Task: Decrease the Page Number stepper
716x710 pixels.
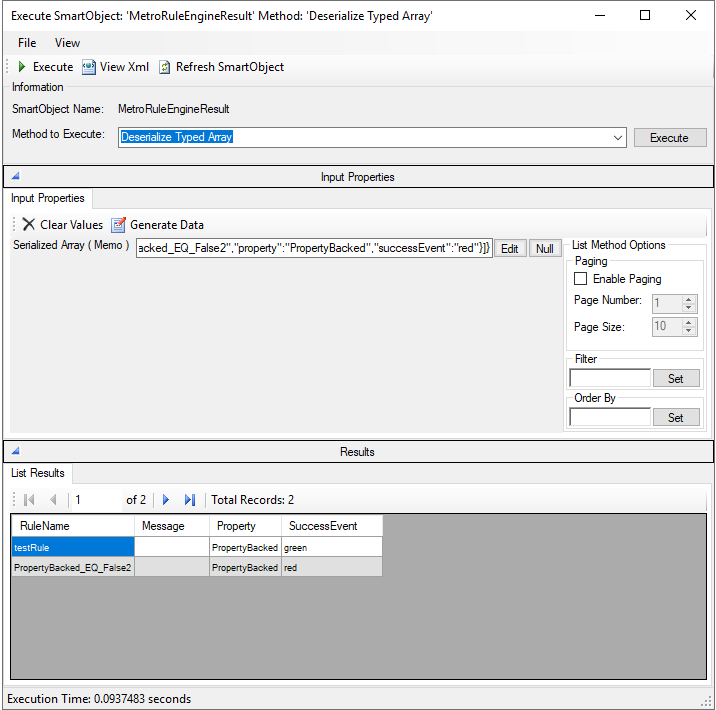Action: (689, 307)
